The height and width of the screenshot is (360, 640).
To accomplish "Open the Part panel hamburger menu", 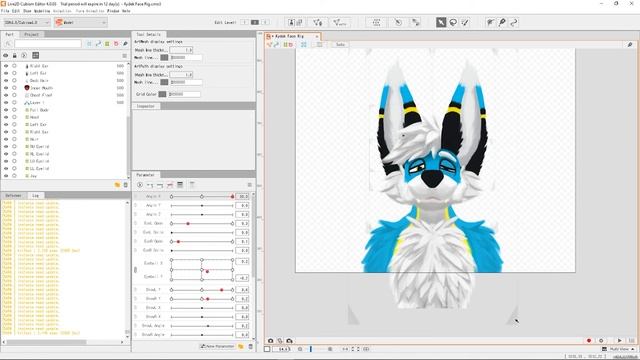I will 124,56.
